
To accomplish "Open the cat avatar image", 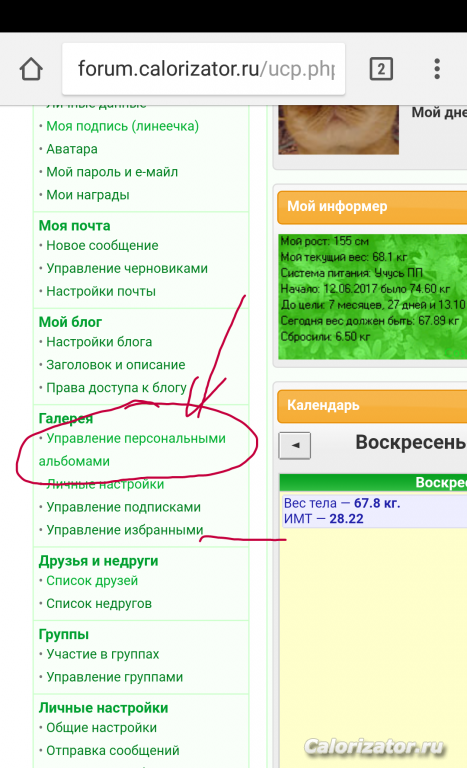I will coord(339,130).
